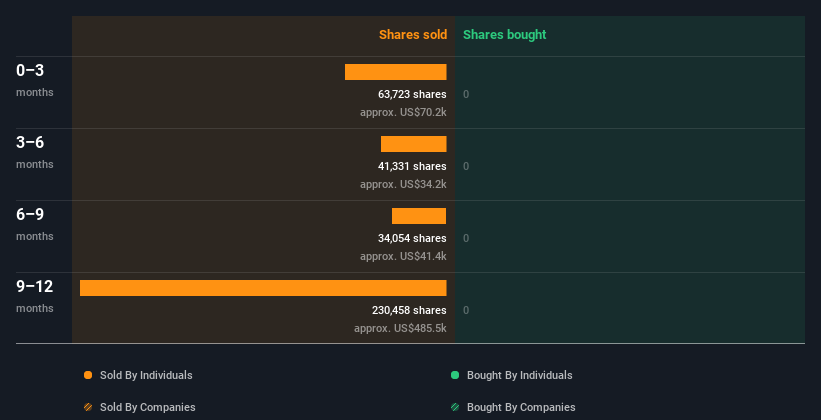The height and width of the screenshot is (420, 821).
Task: Select the Bought By Individuals legend label
Action: tap(519, 375)
